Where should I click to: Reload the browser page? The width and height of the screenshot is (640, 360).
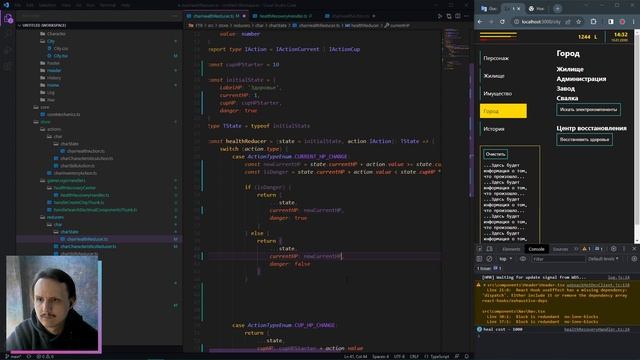pyautogui.click(x=502, y=22)
